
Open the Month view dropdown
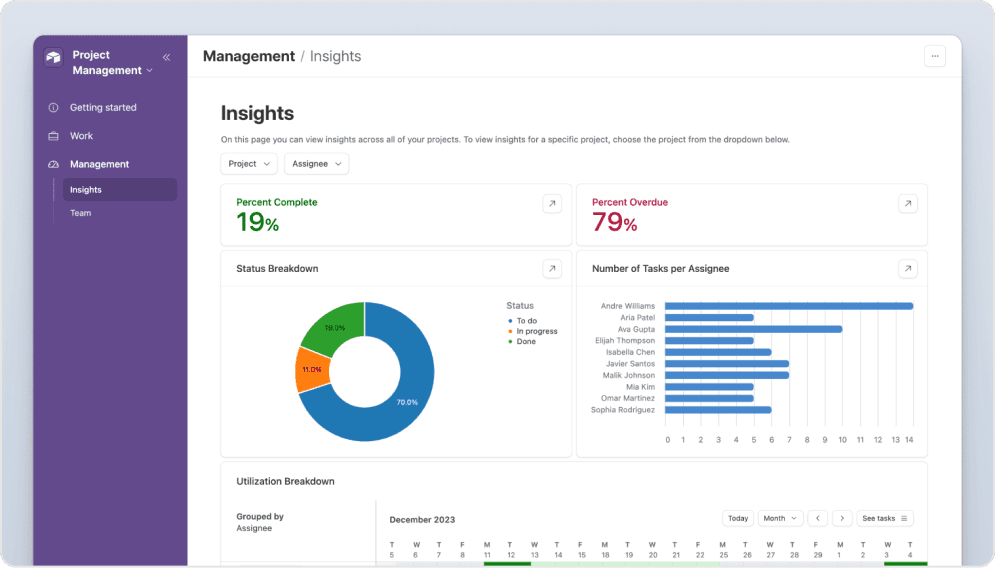[x=780, y=518]
